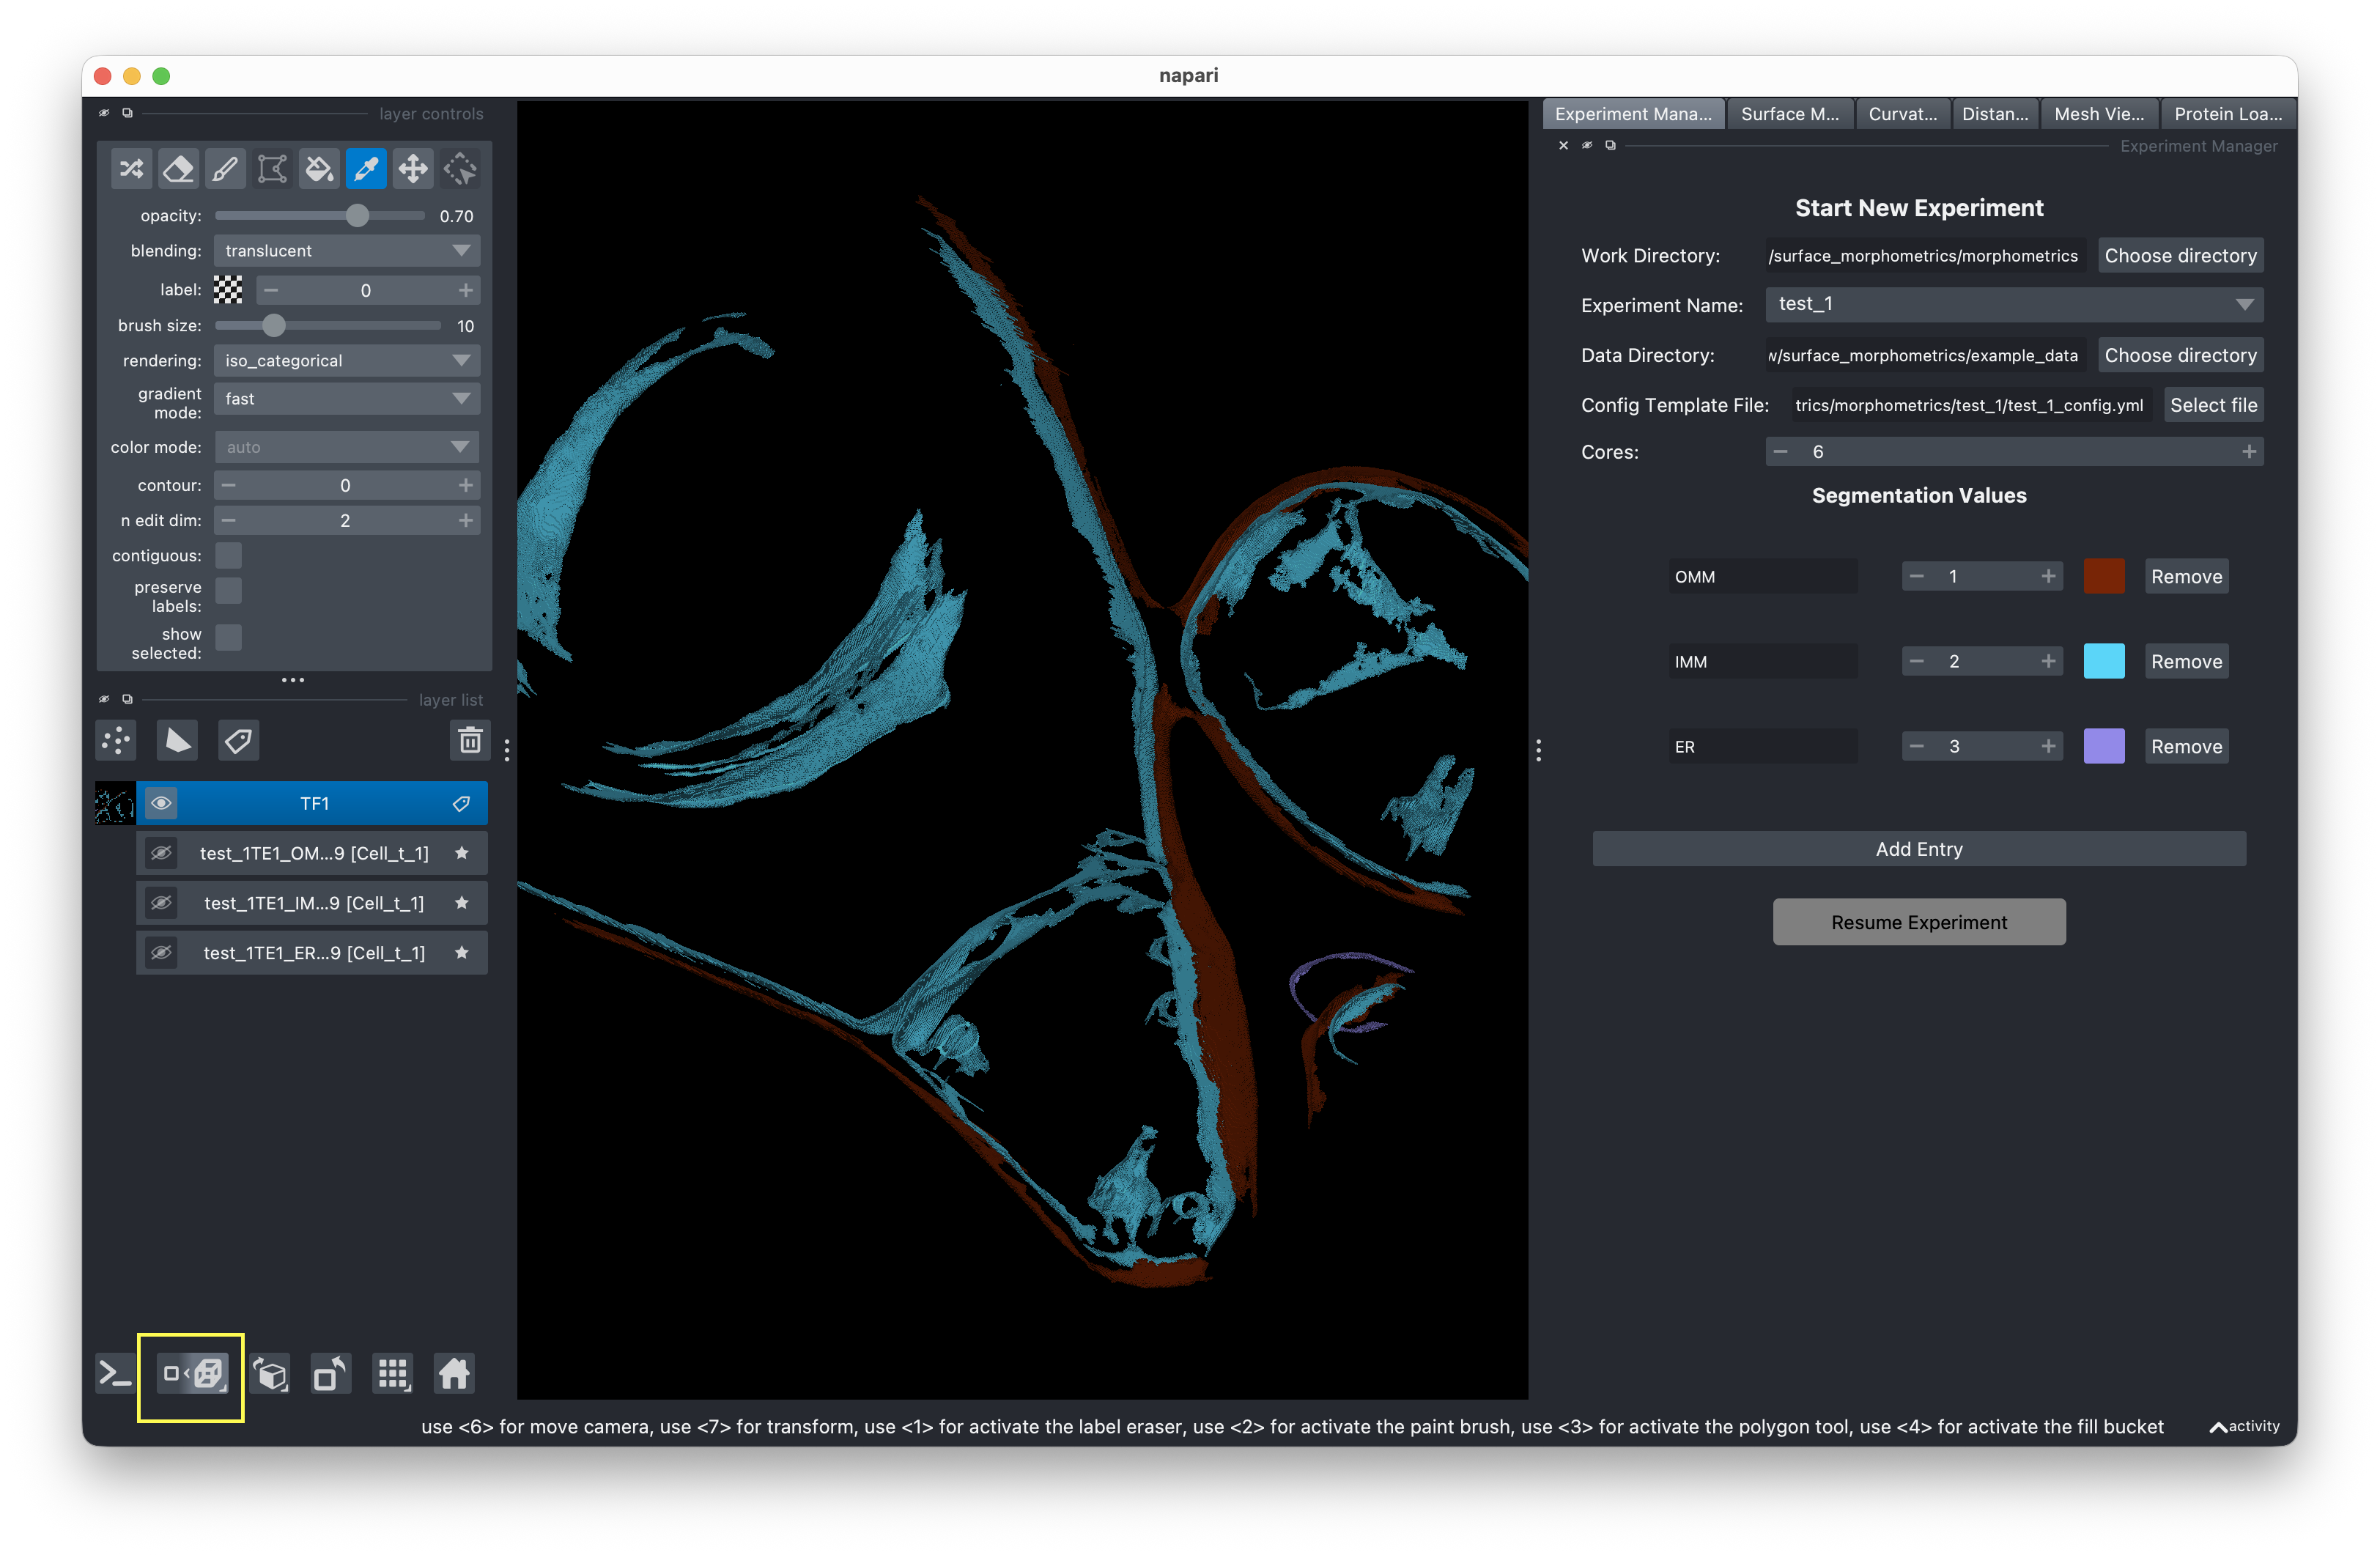Enable the show selected checkbox
2380x1555 pixels.
(x=229, y=638)
